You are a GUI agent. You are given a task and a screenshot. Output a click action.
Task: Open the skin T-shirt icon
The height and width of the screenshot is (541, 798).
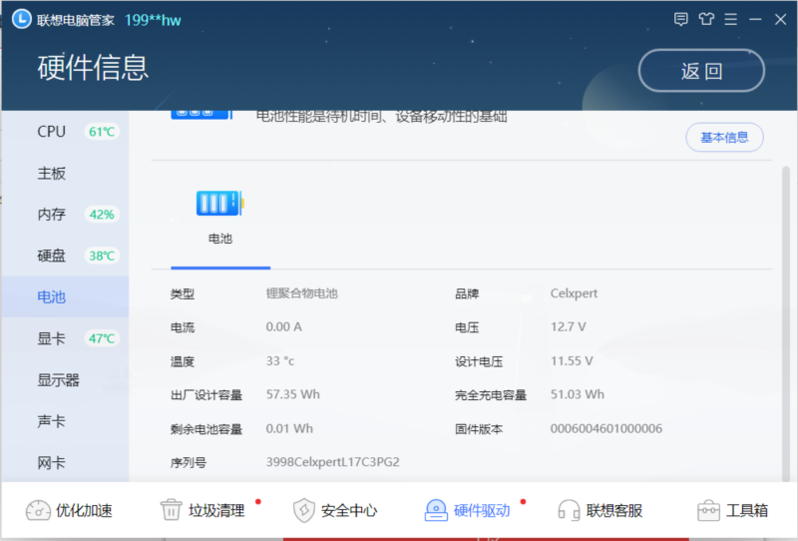707,19
